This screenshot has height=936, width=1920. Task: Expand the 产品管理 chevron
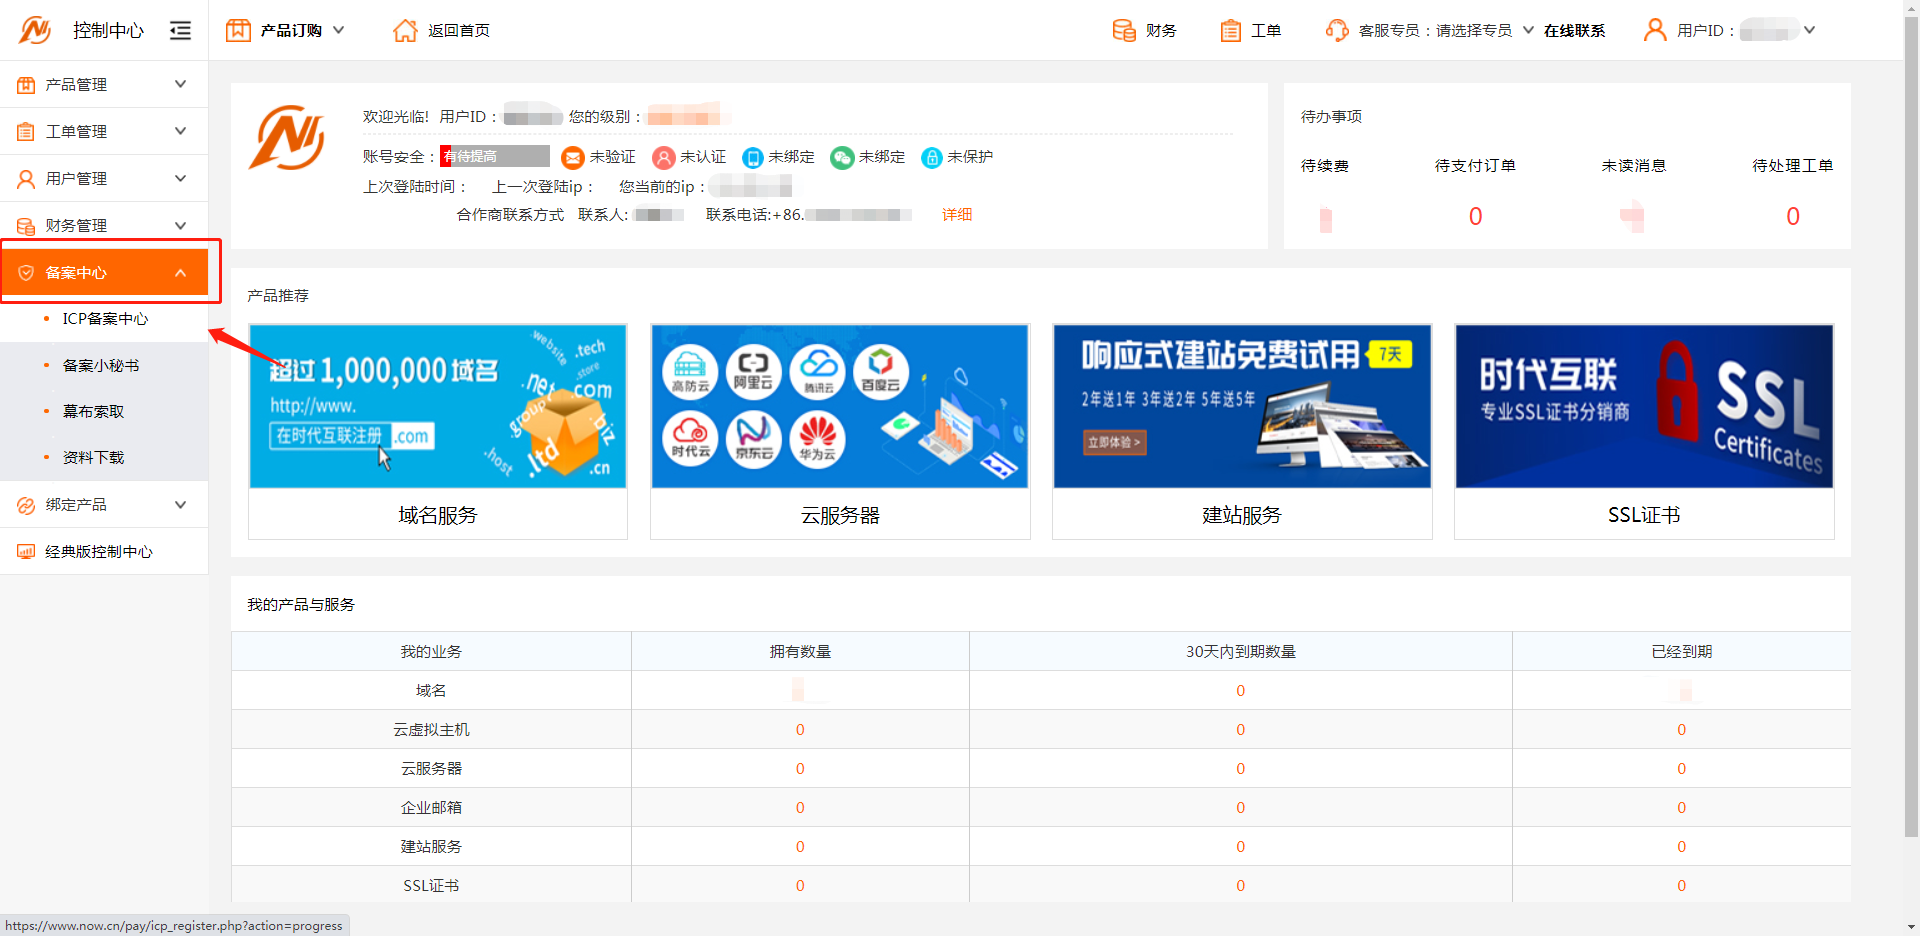[181, 84]
